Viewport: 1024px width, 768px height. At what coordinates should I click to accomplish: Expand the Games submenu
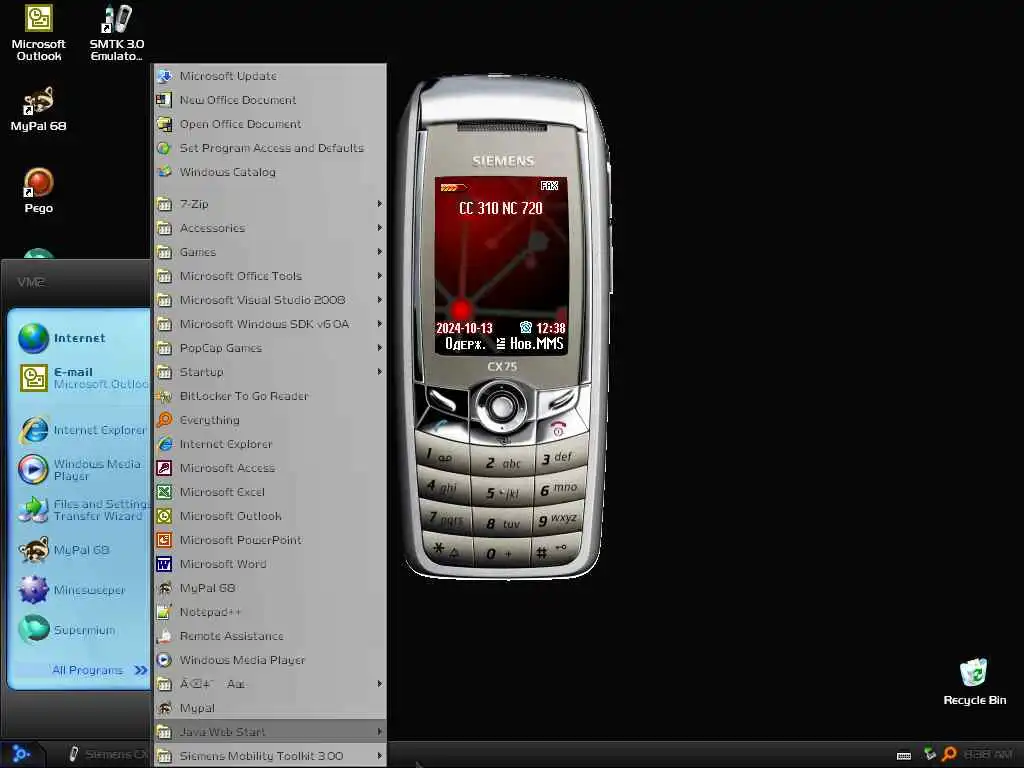(x=270, y=252)
